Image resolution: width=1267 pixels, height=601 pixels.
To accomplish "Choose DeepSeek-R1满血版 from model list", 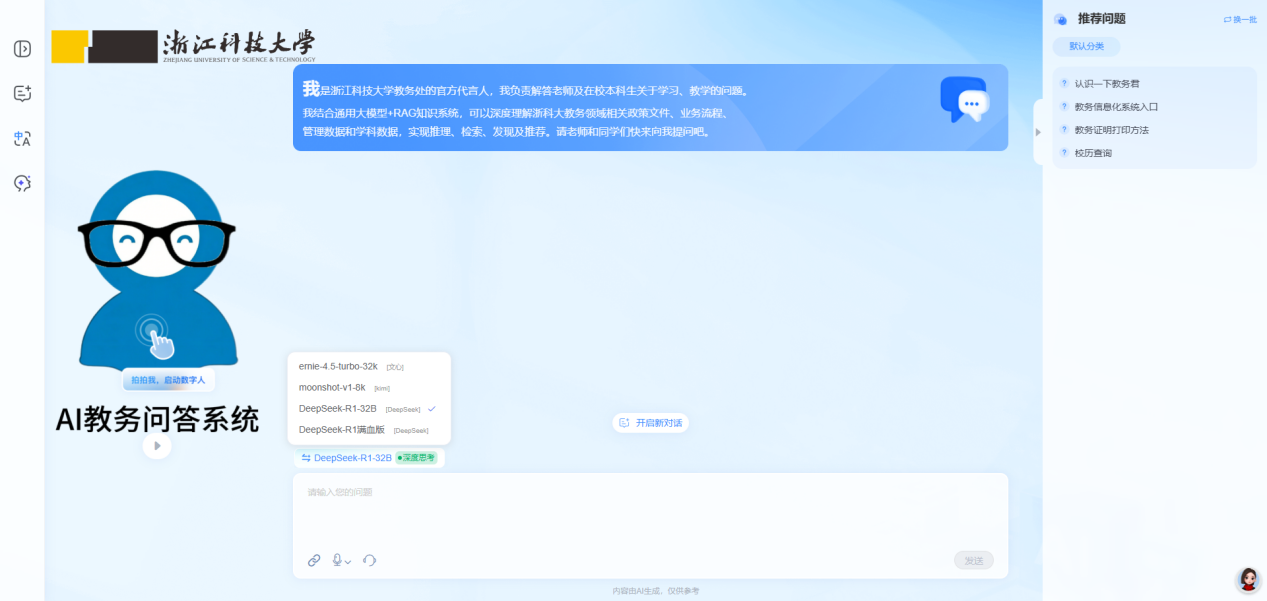I will tap(341, 430).
